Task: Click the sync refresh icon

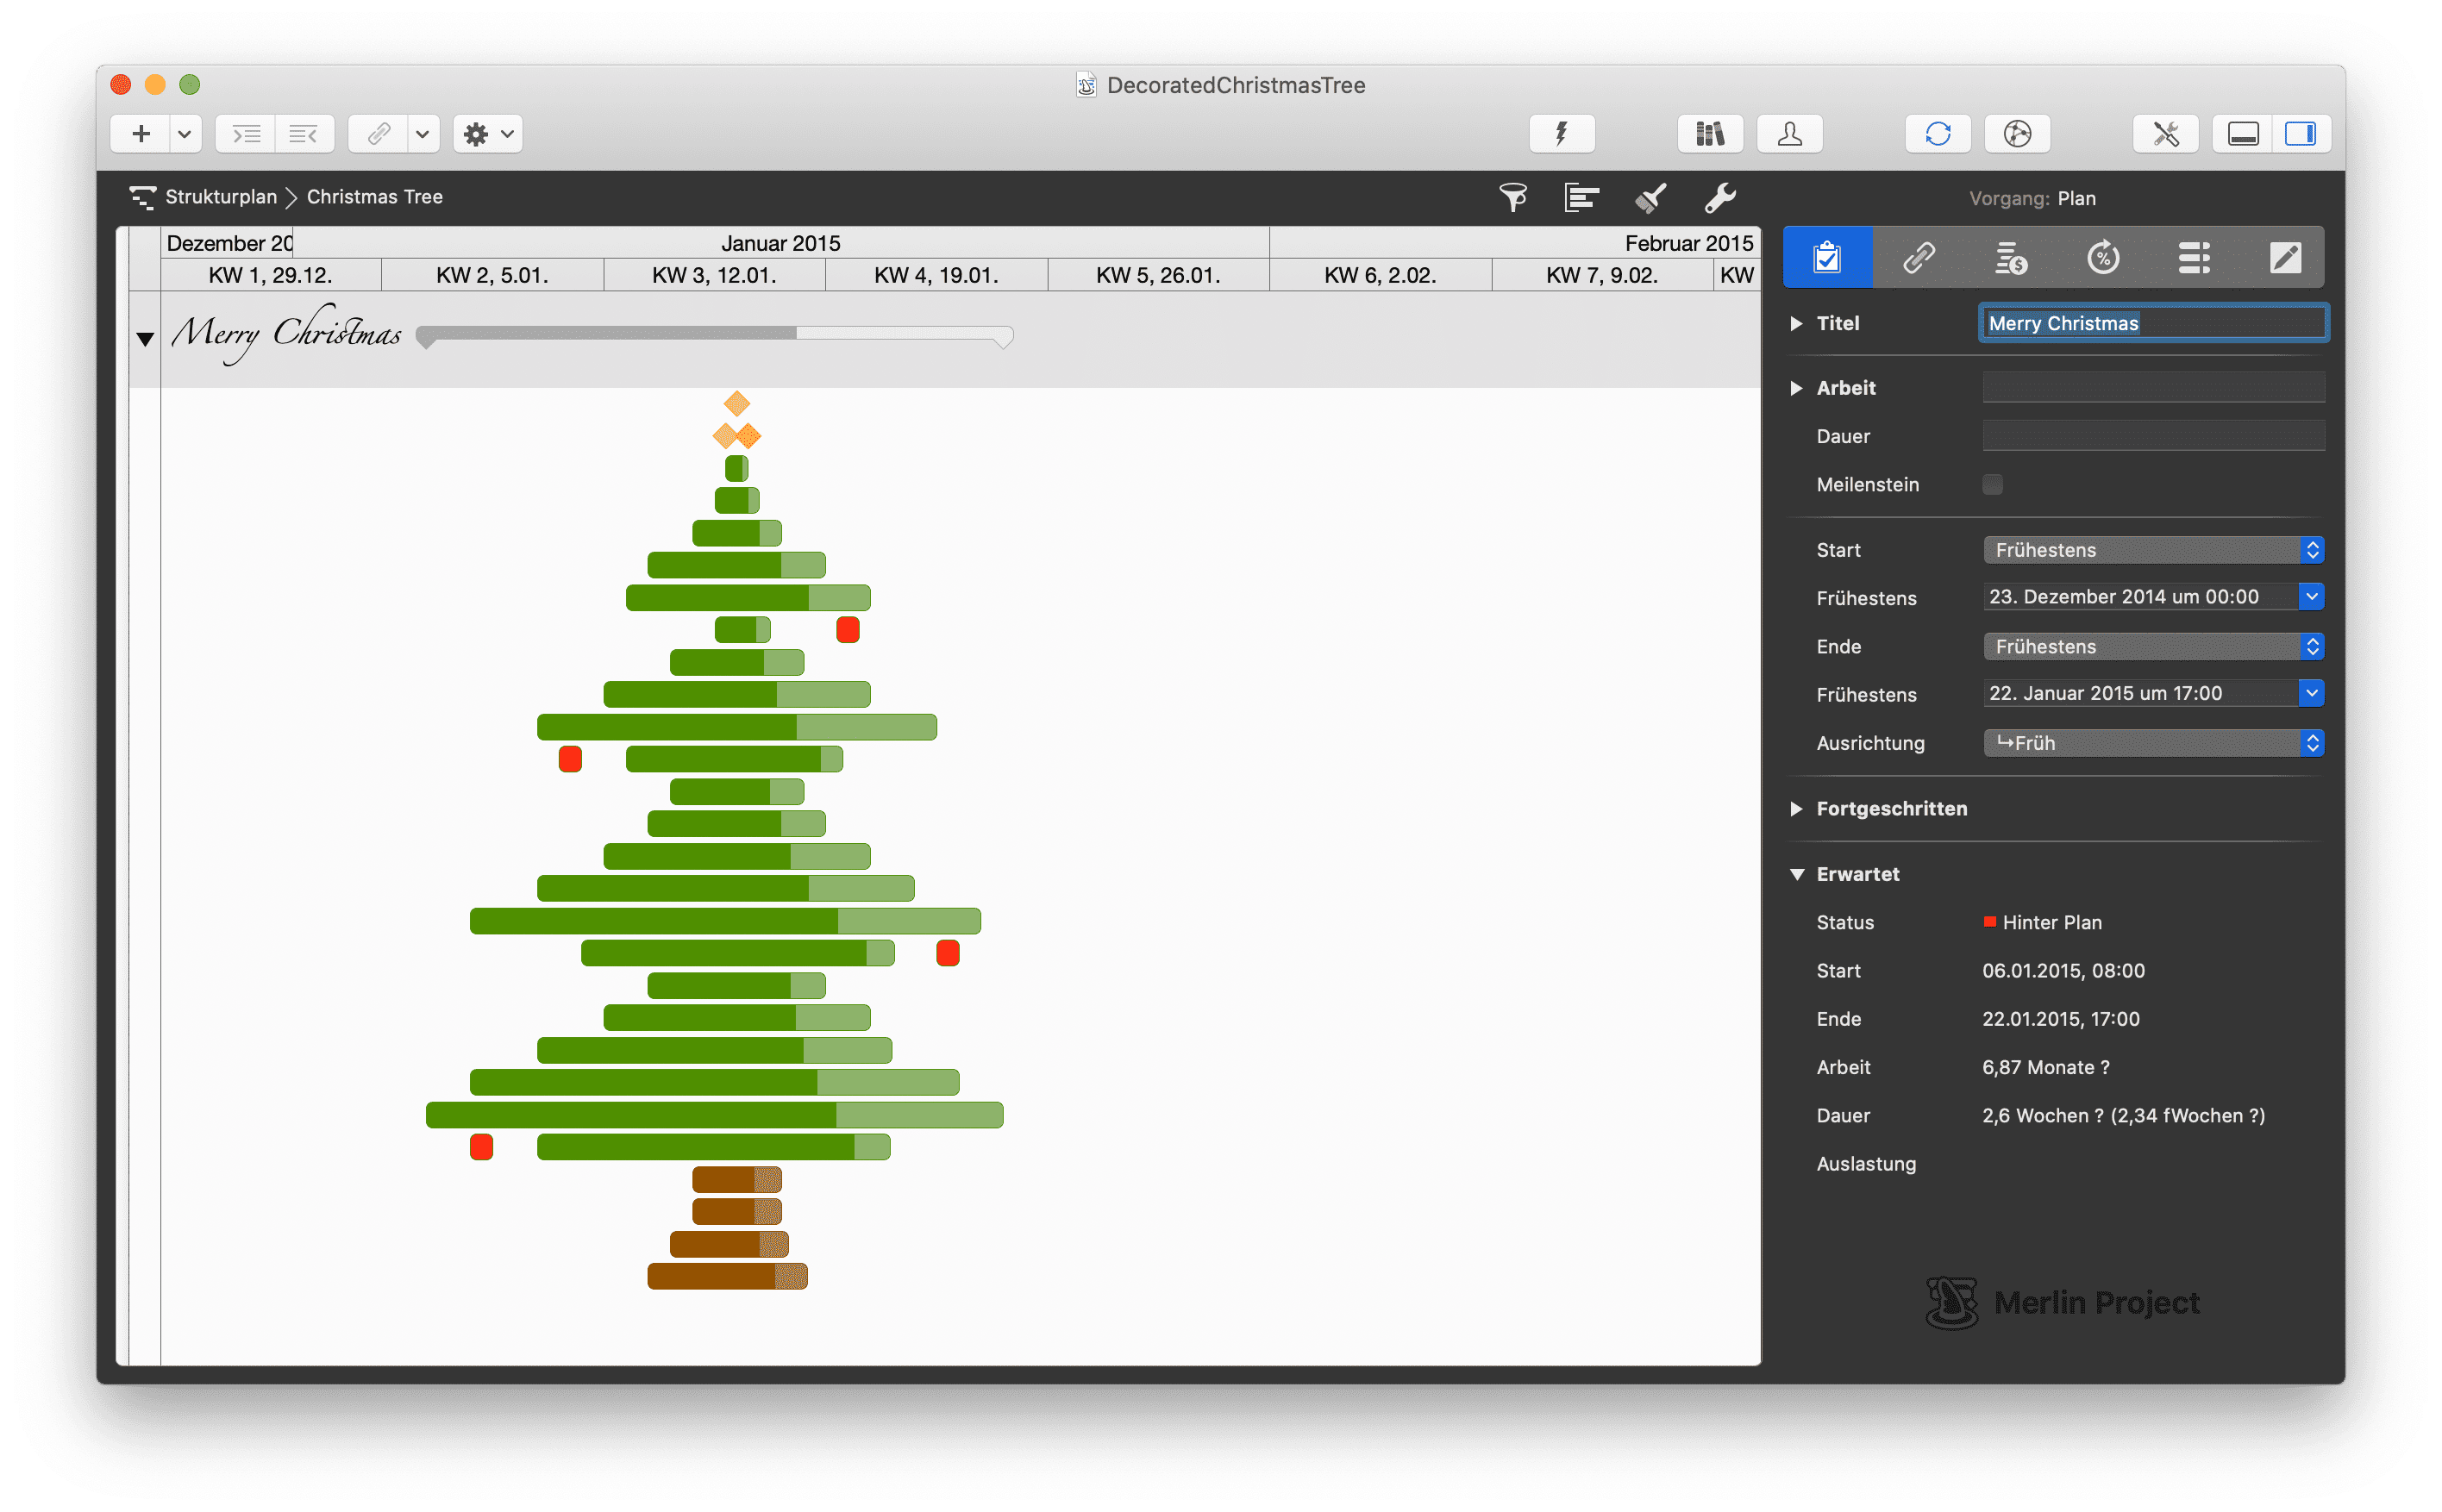Action: pyautogui.click(x=1938, y=133)
